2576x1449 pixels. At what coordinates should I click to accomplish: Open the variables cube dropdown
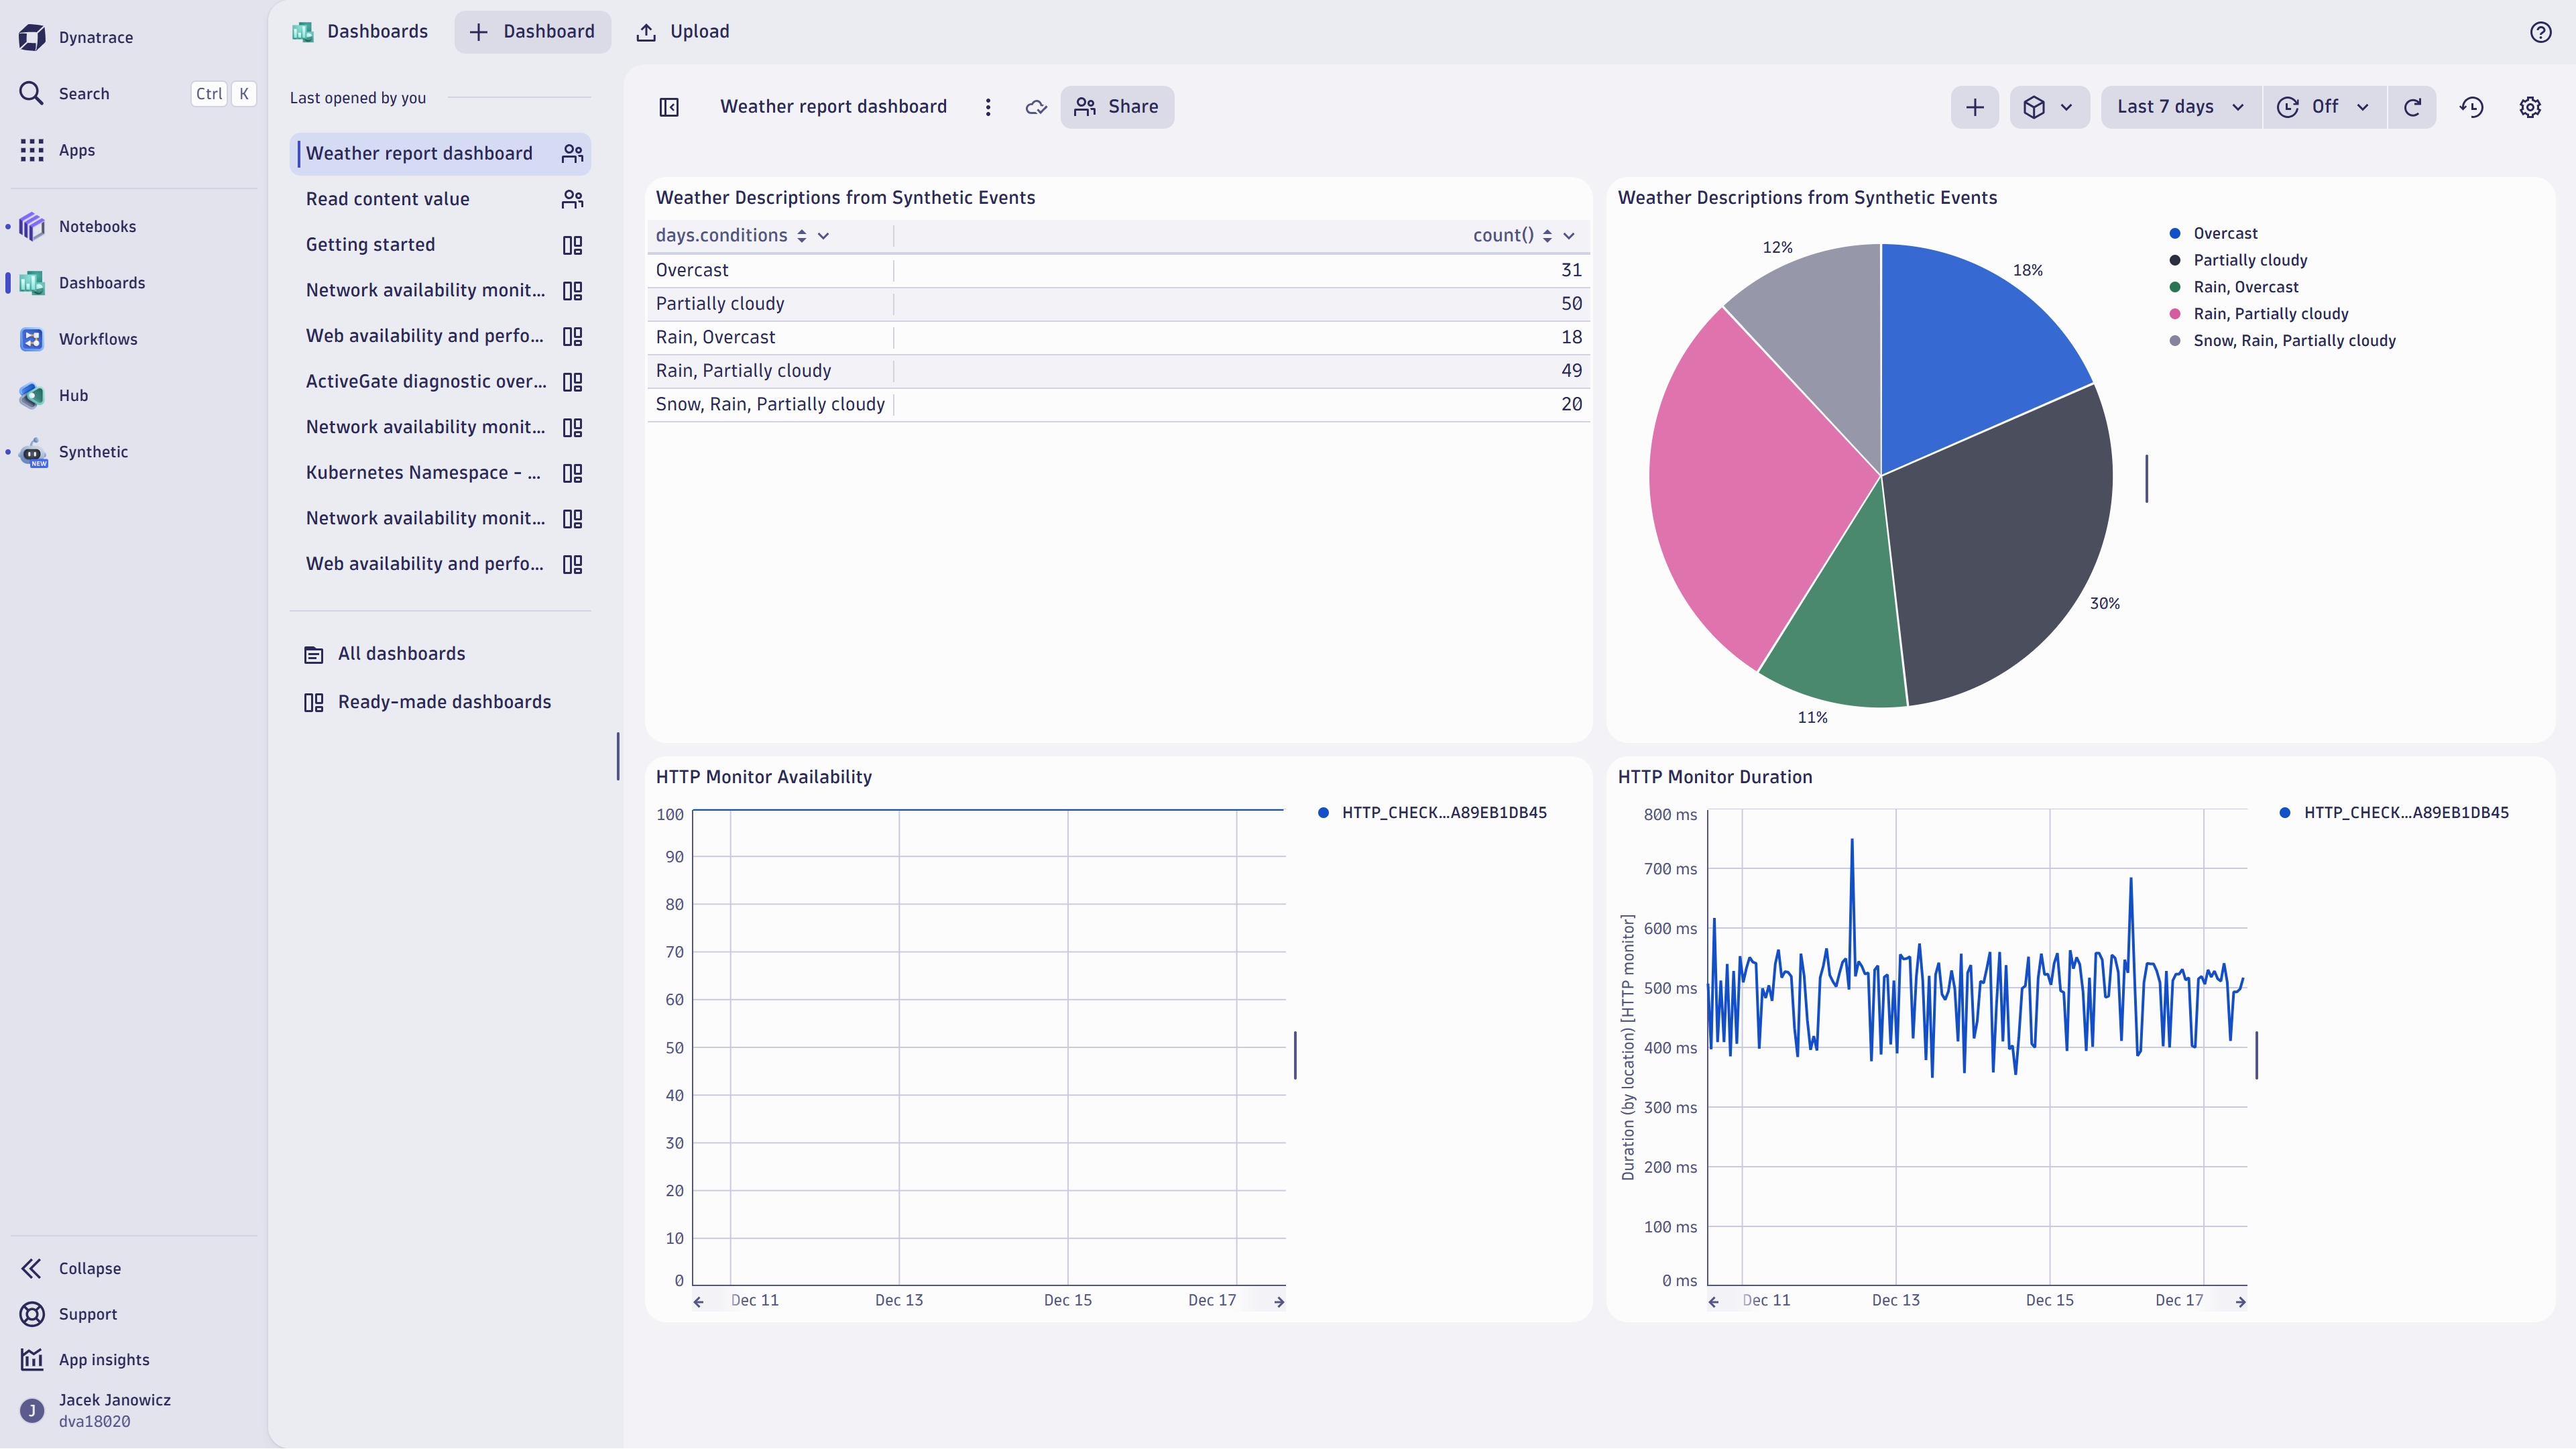click(x=2049, y=107)
